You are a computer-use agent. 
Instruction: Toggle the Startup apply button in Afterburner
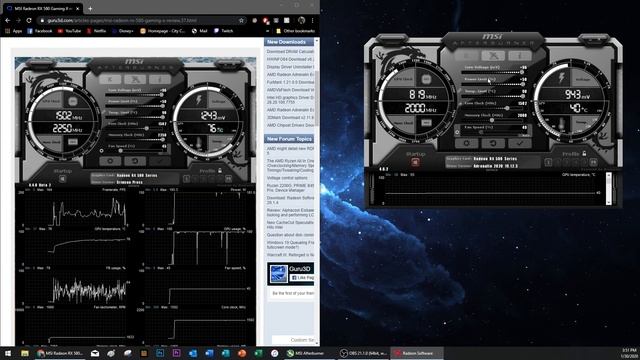point(415,162)
